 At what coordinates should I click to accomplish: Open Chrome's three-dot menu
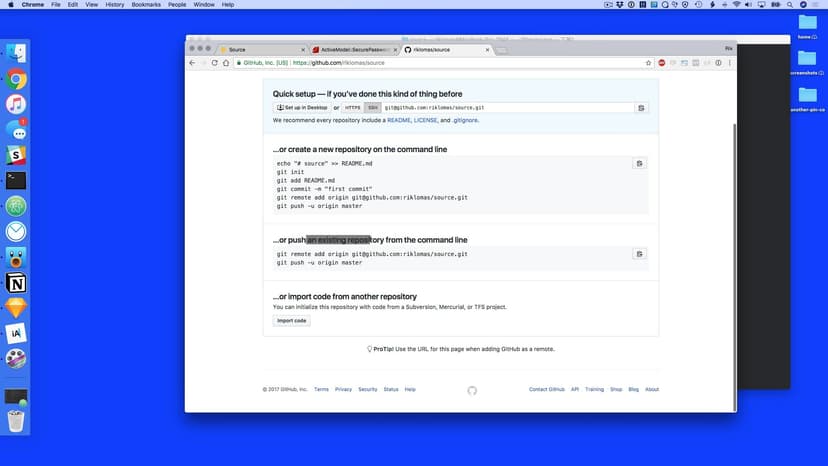pyautogui.click(x=729, y=63)
